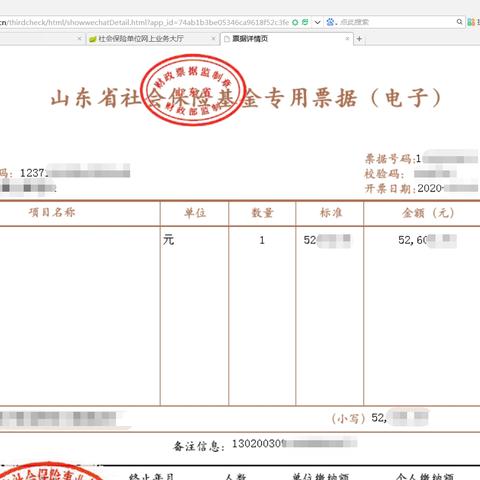This screenshot has height=480, width=480.
Task: Click the red oval 财政票据监制章 seal
Action: pyautogui.click(x=193, y=90)
